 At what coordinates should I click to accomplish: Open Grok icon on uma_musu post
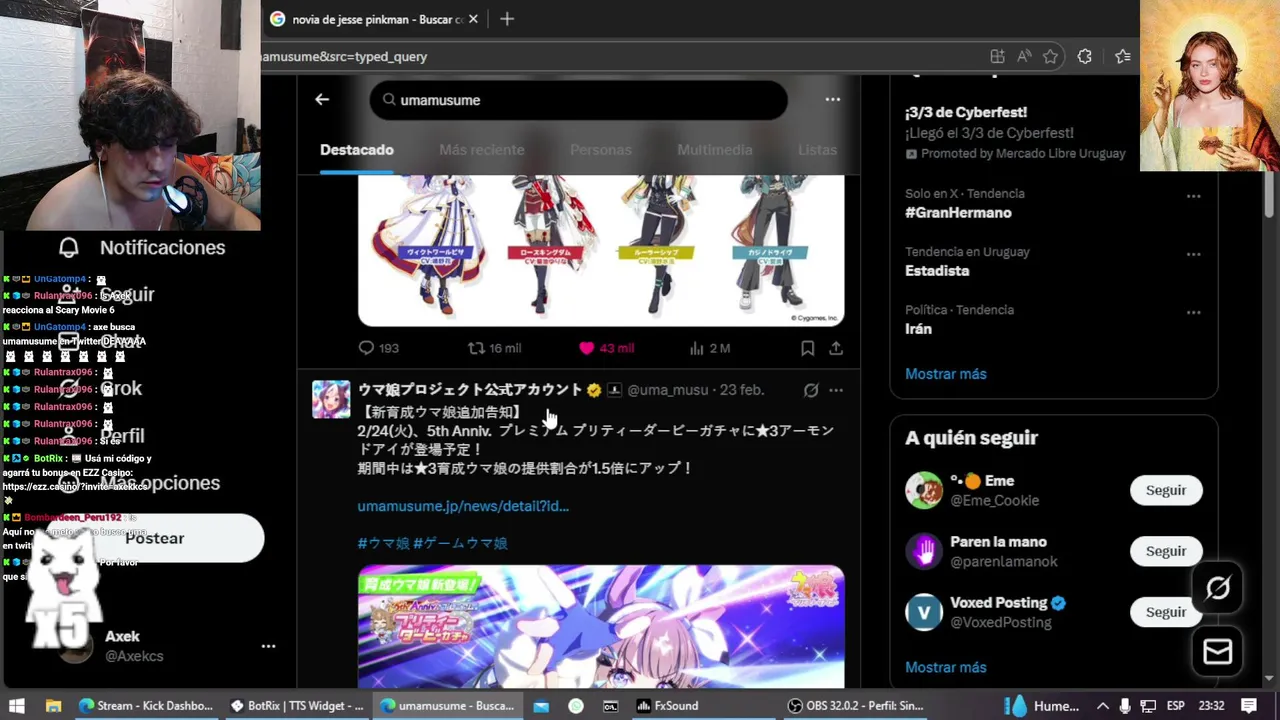click(x=811, y=390)
